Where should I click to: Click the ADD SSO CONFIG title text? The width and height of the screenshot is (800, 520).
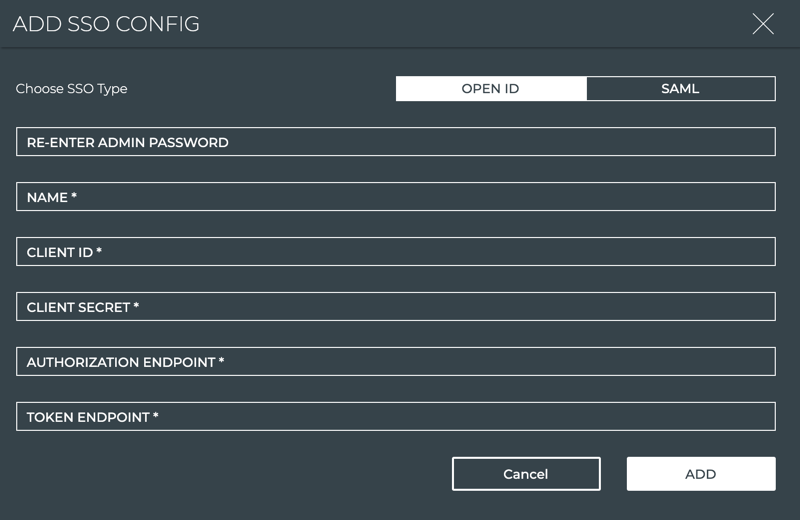[106, 24]
